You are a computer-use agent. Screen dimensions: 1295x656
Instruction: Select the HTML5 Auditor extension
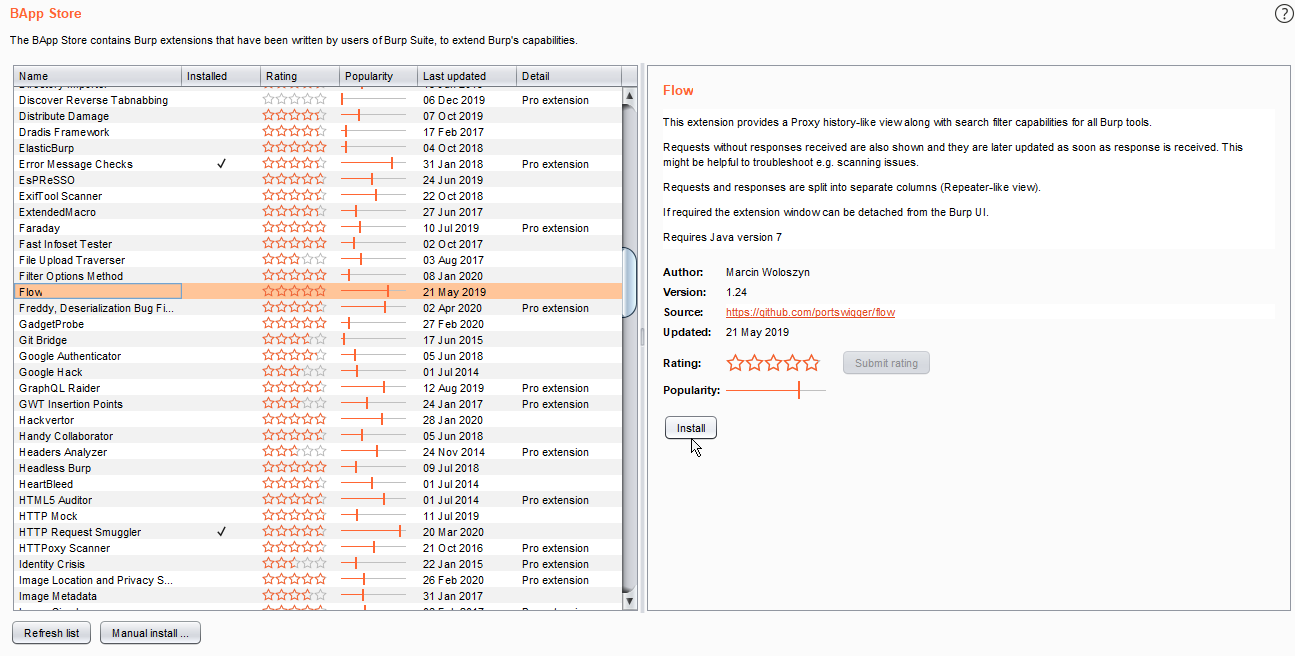(55, 500)
